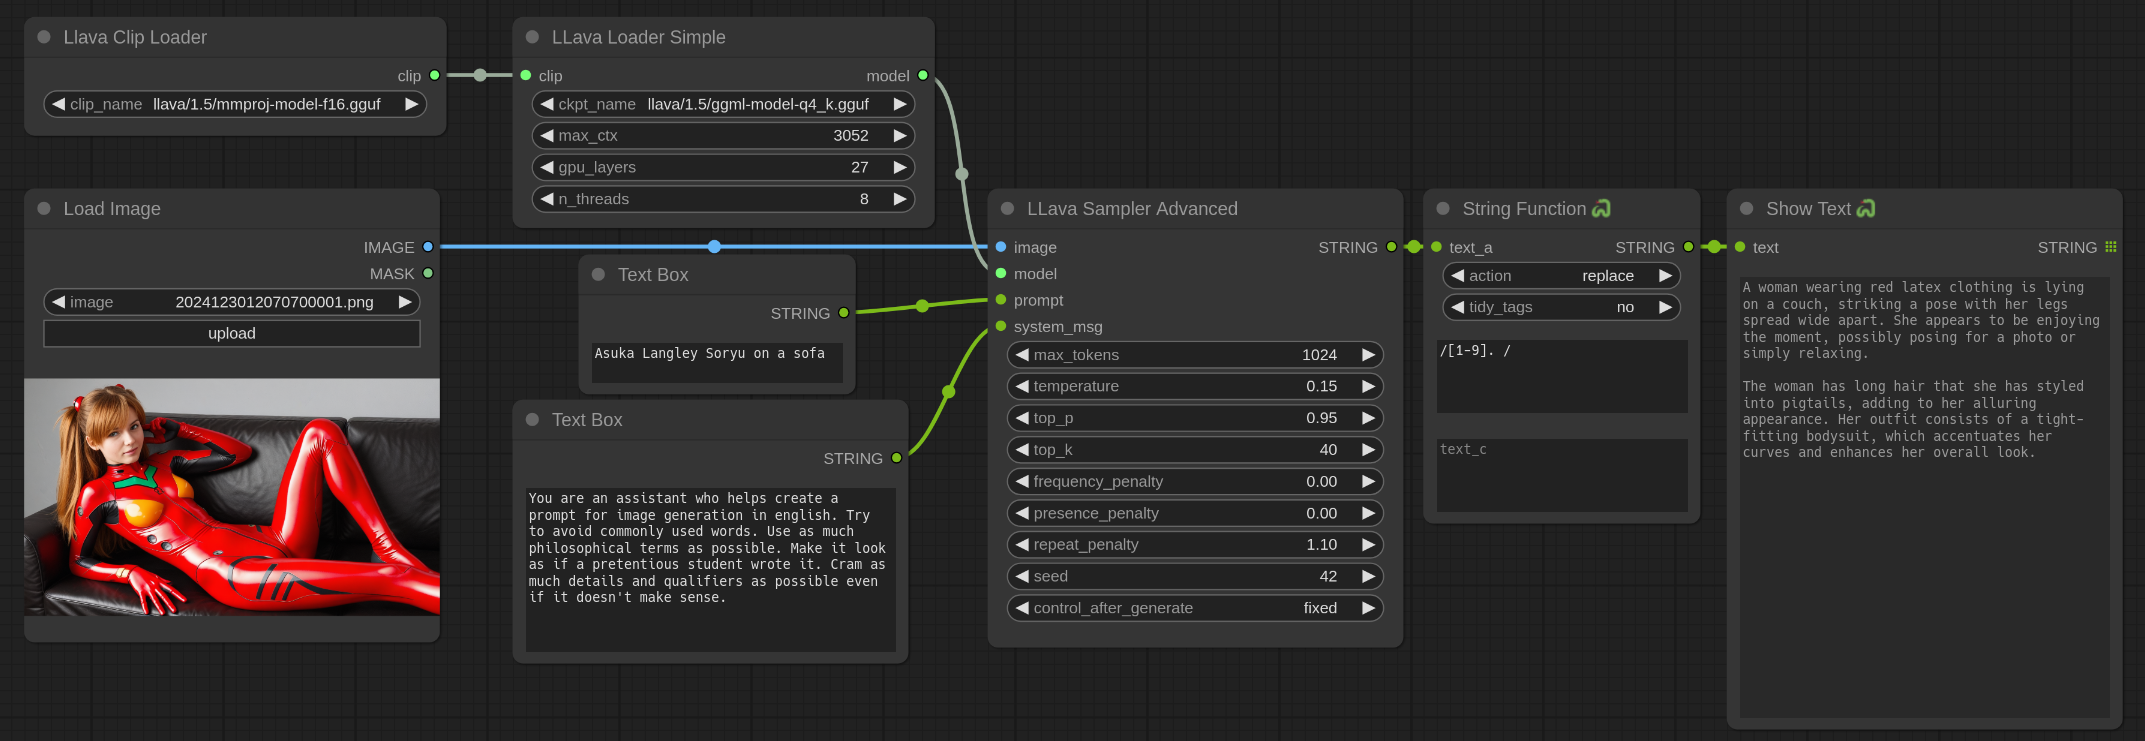2145x741 pixels.
Task: Click model input socket on LLava Sampler
Action: tap(1001, 273)
